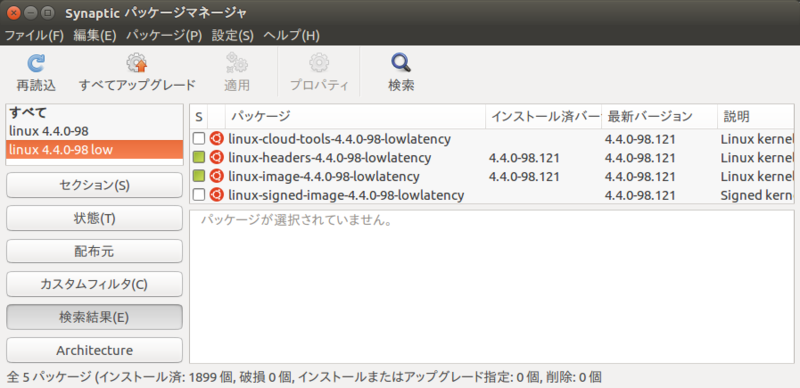Select すべて in the search list
This screenshot has height=388, width=800.
point(94,113)
